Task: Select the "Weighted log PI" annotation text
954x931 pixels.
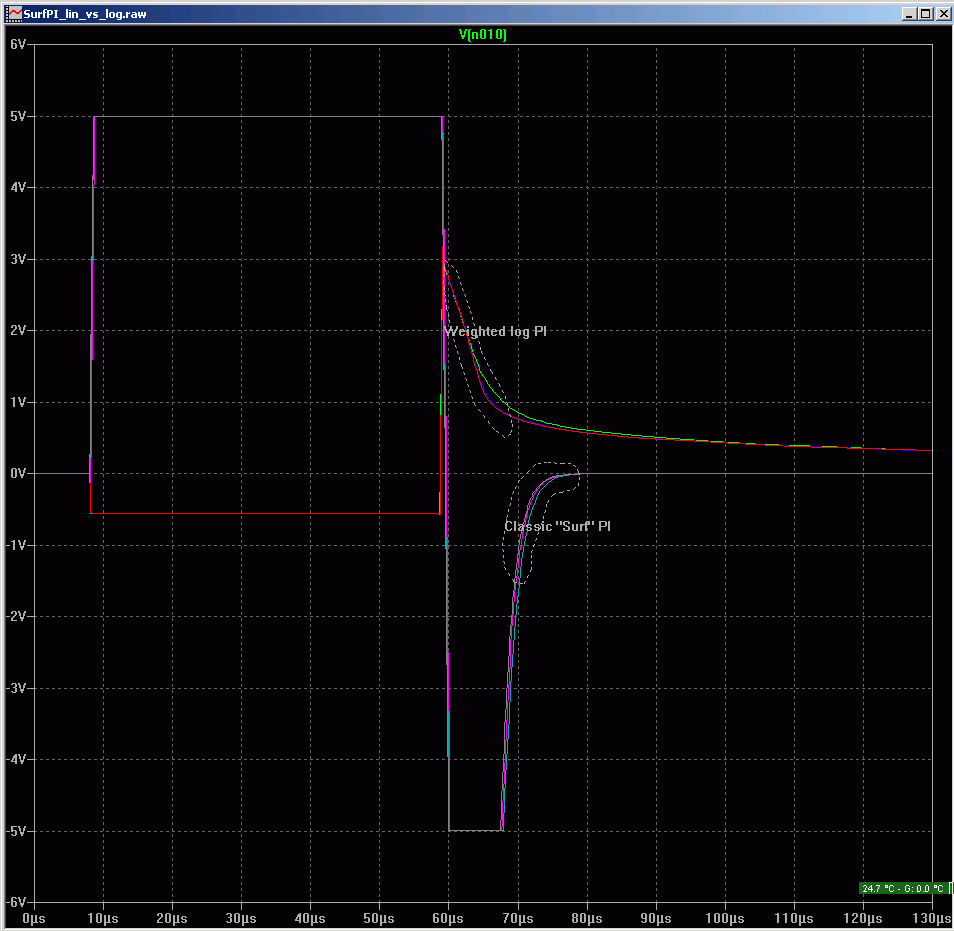Action: [x=495, y=331]
